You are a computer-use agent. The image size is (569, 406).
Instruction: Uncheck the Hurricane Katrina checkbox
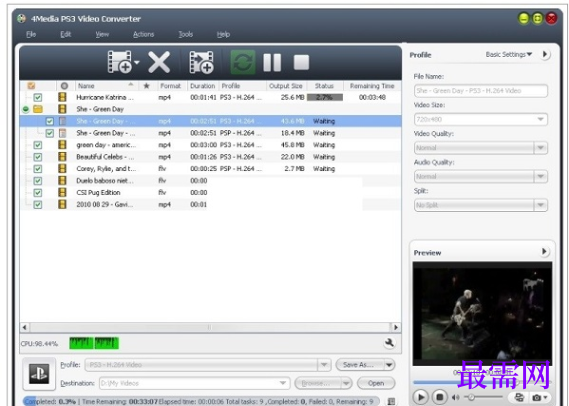pyautogui.click(x=38, y=97)
